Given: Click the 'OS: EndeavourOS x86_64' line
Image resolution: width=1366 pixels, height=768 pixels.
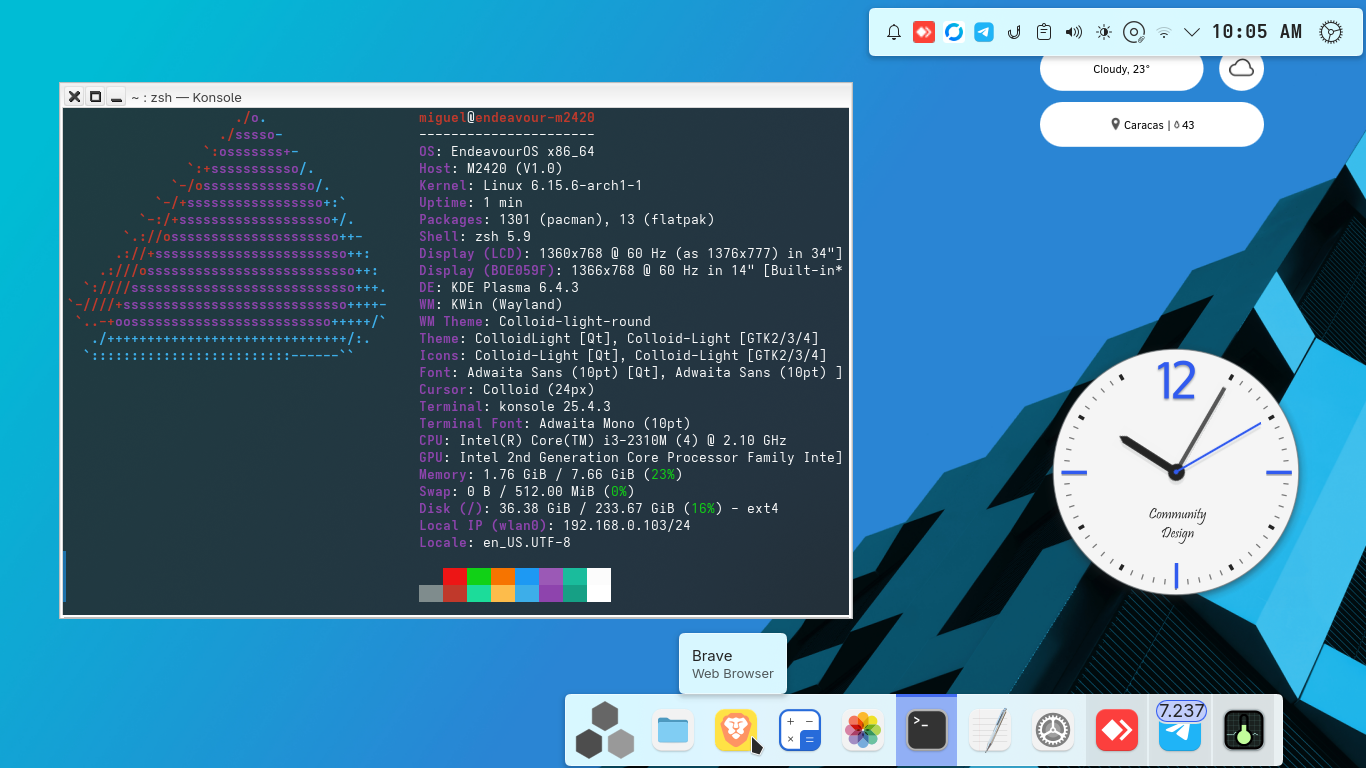Looking at the screenshot, I should [507, 152].
